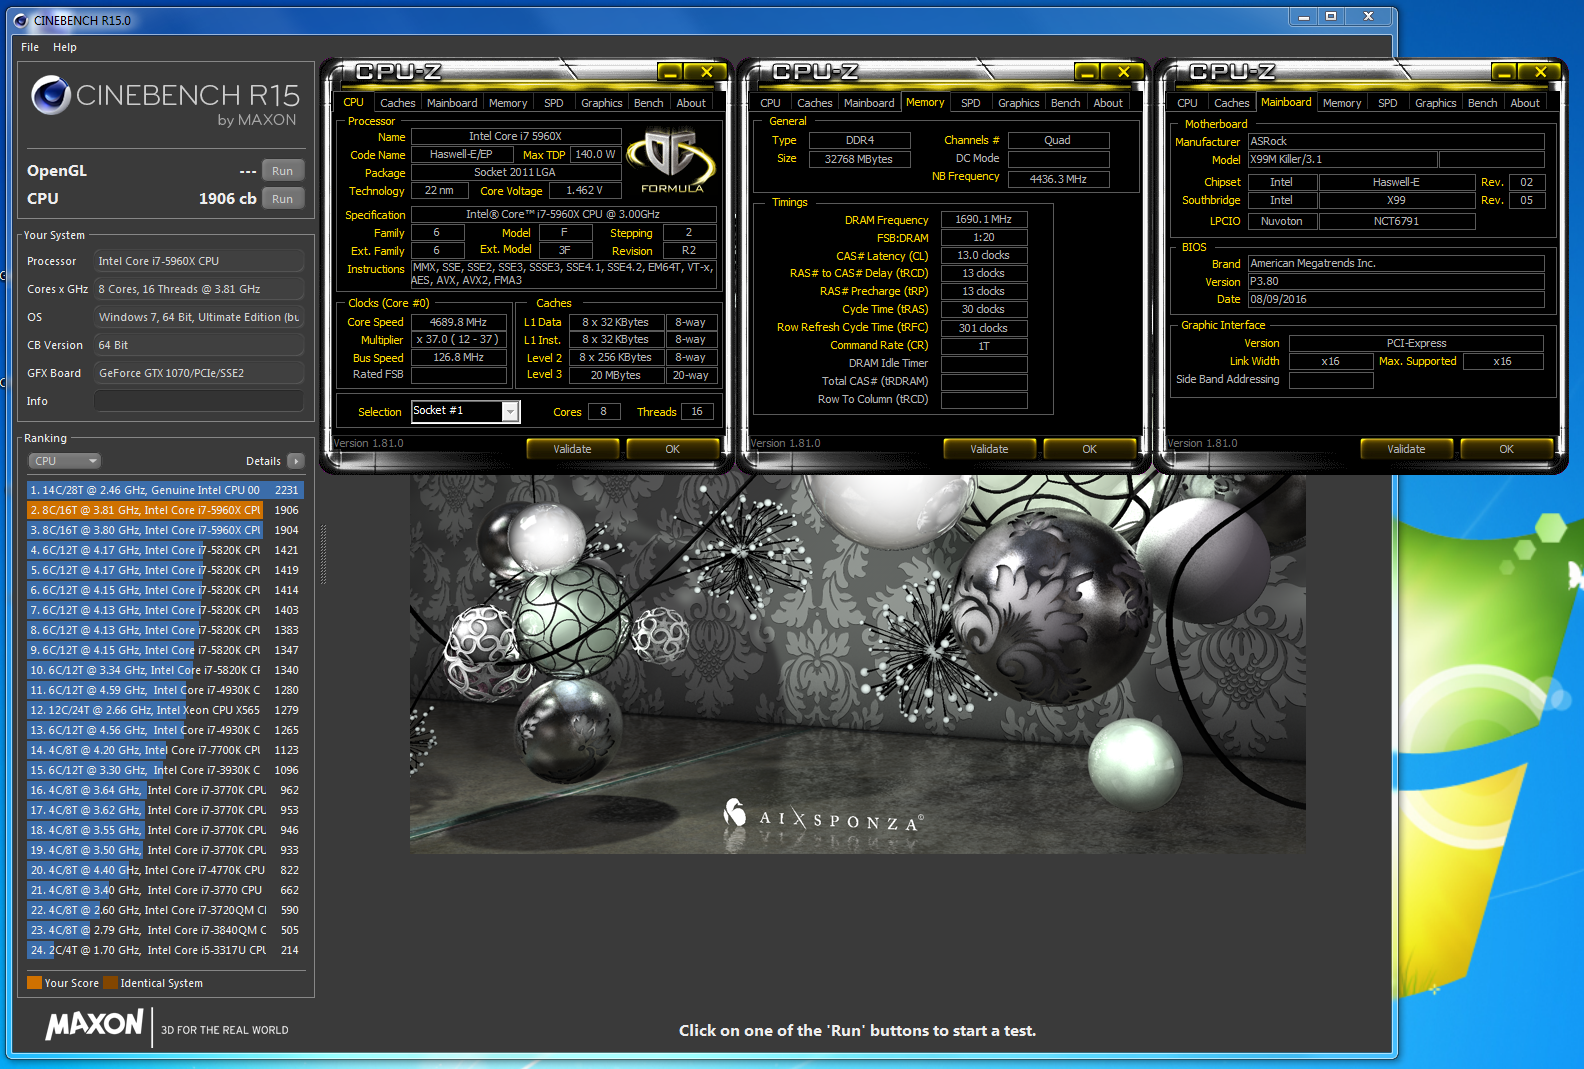1584x1069 pixels.
Task: Open the File menu in Cinebench
Action: pyautogui.click(x=30, y=47)
